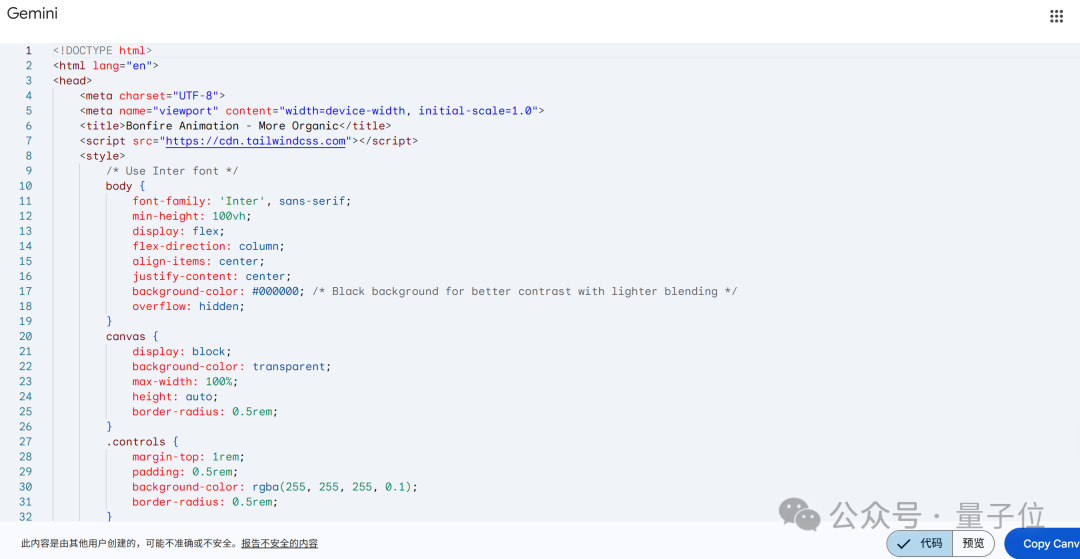This screenshot has width=1080, height=559.
Task: Follow the cdn.tailwindcss.com URL in code
Action: pos(255,141)
